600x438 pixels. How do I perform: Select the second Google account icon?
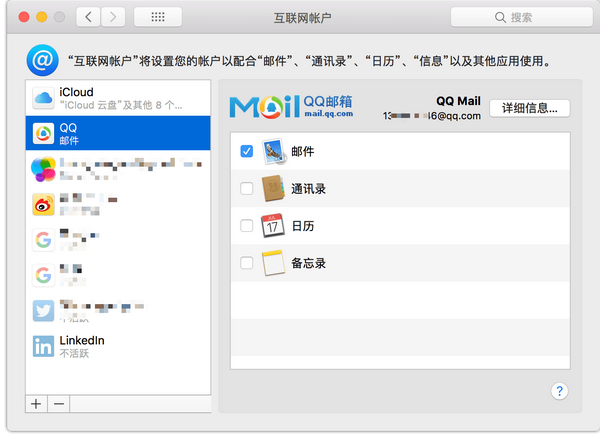(43, 275)
